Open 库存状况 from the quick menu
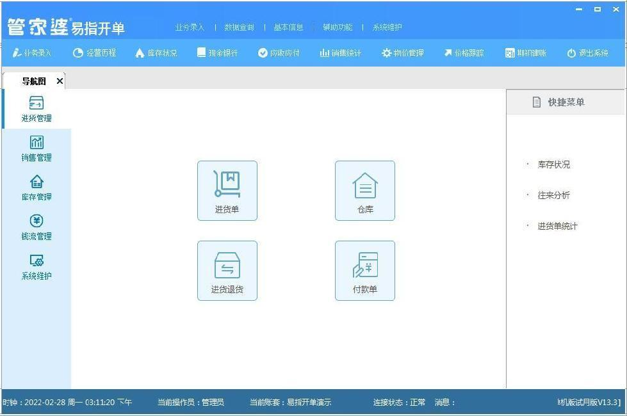Screen dimensions: 627x417 [x=553, y=164]
